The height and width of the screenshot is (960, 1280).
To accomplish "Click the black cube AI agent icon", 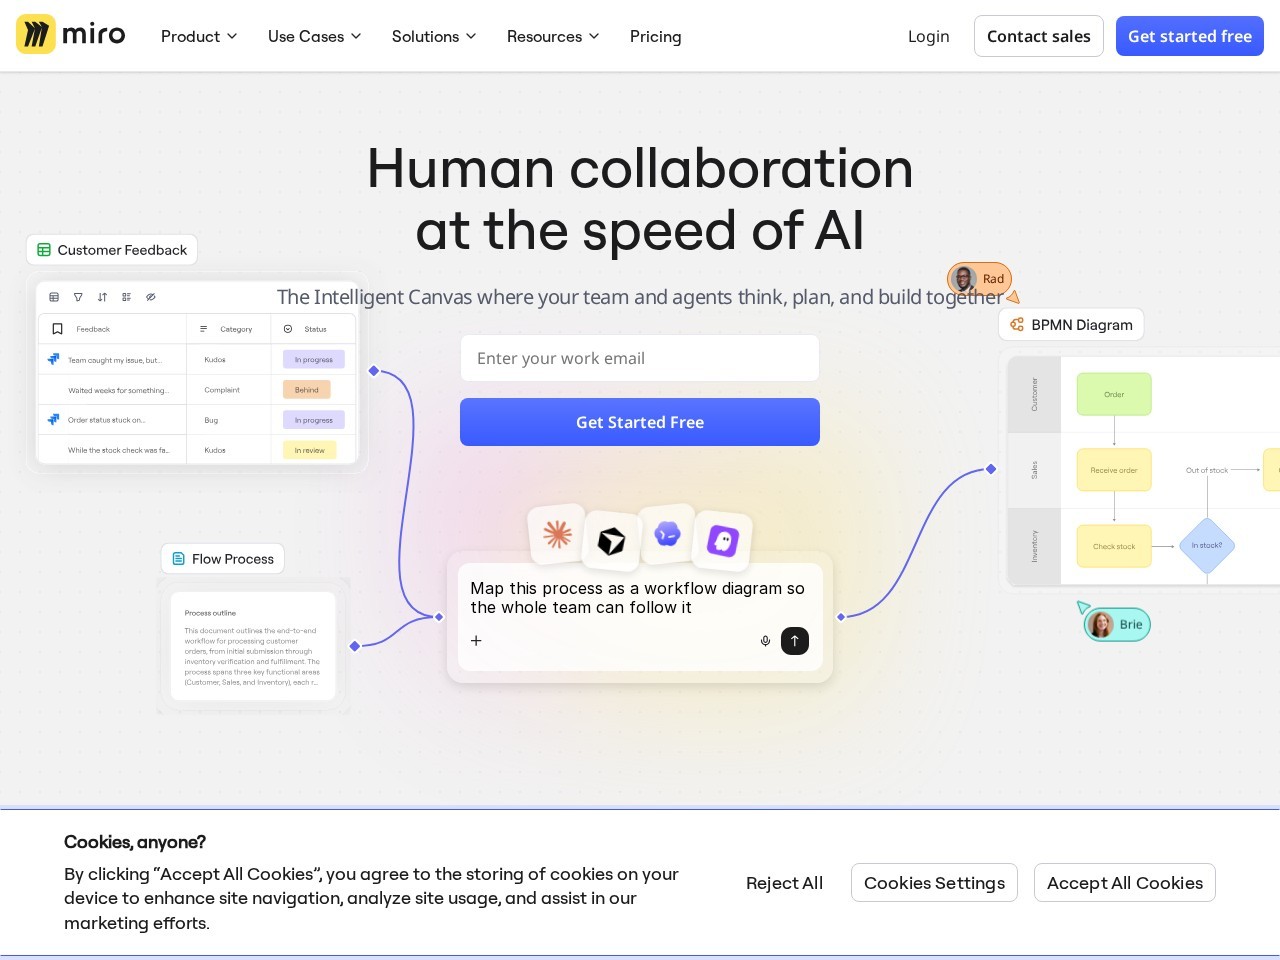I will pyautogui.click(x=611, y=541).
